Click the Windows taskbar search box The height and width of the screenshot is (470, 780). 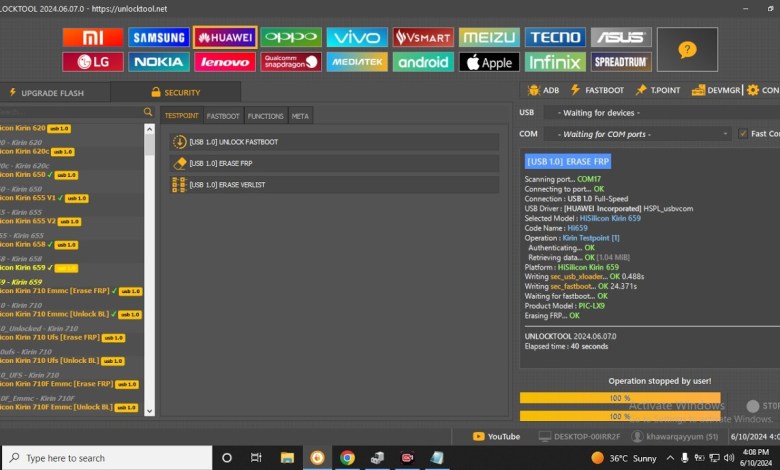107,458
